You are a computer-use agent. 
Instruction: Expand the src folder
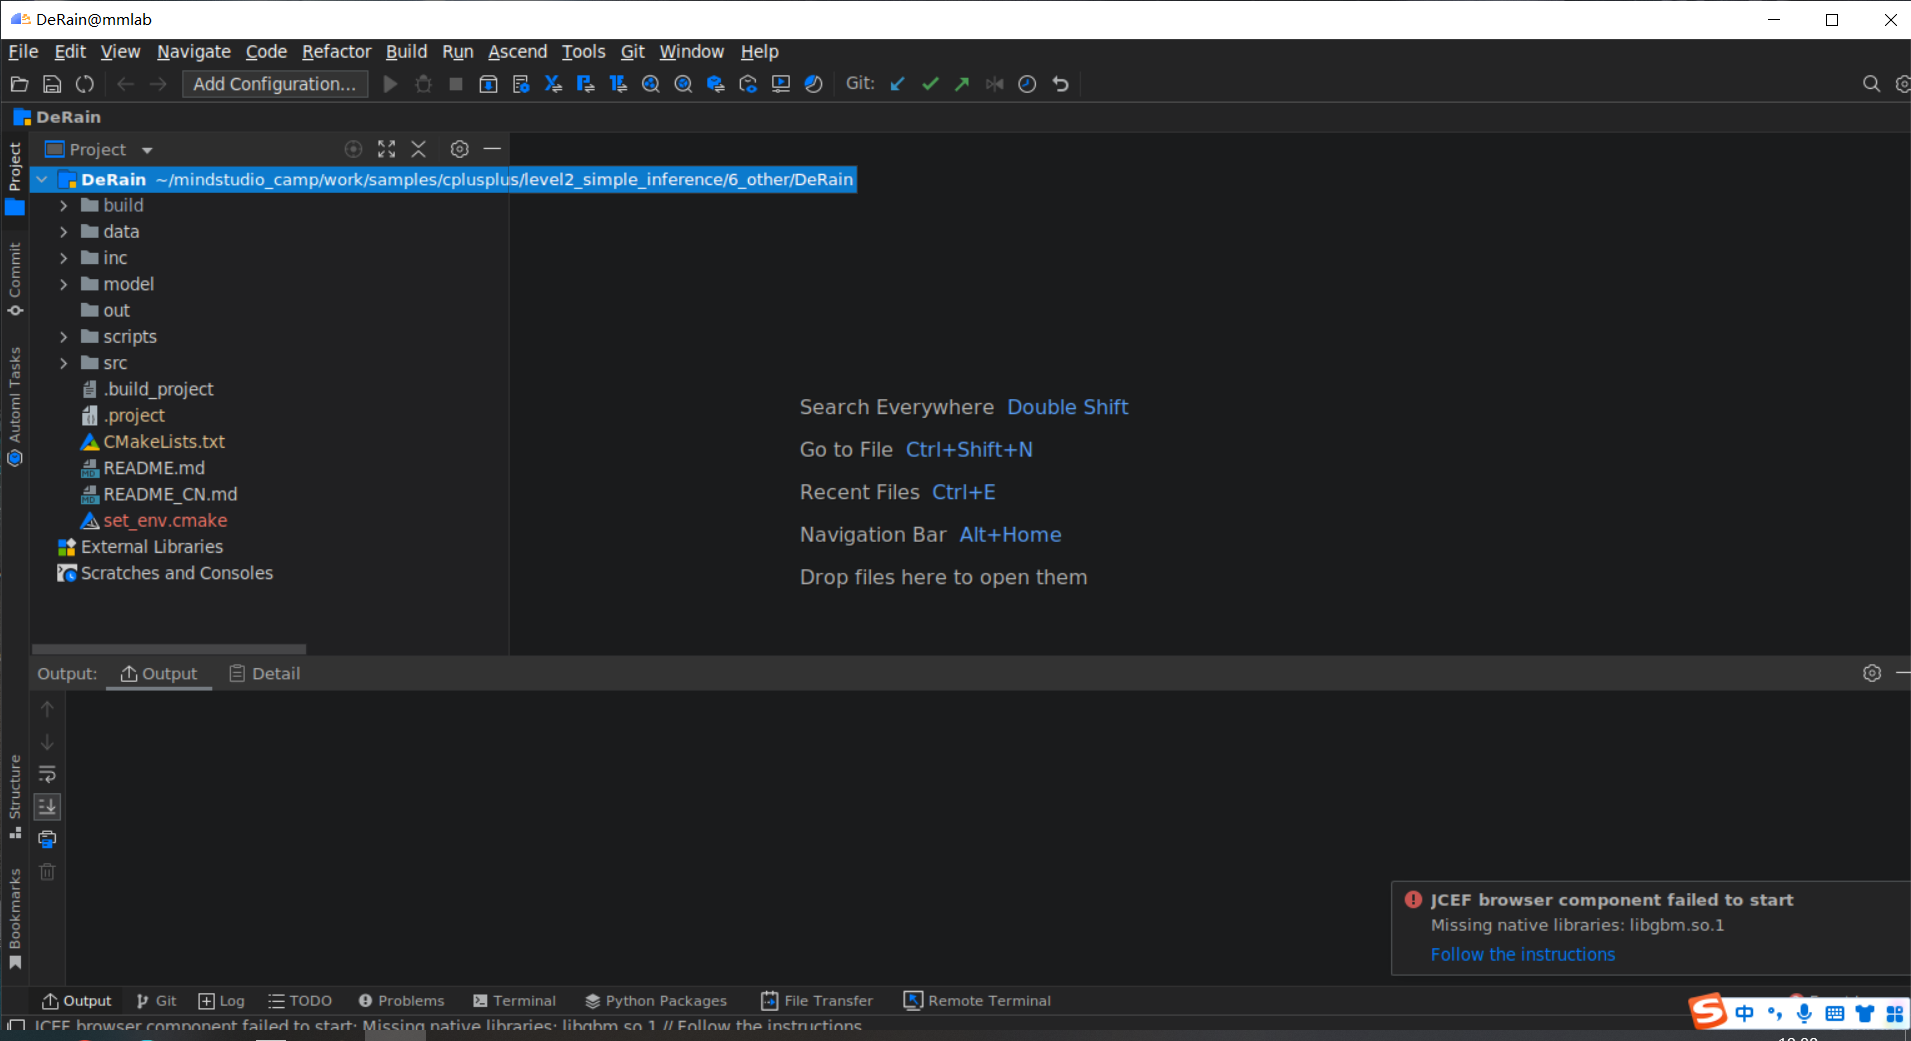(x=64, y=363)
